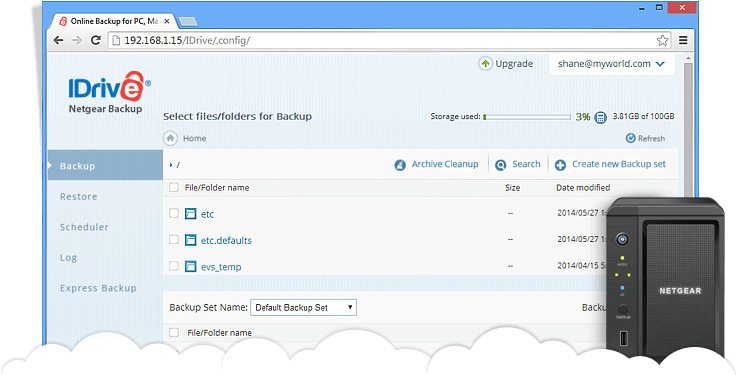Click the 3% storage percentage

(x=583, y=117)
